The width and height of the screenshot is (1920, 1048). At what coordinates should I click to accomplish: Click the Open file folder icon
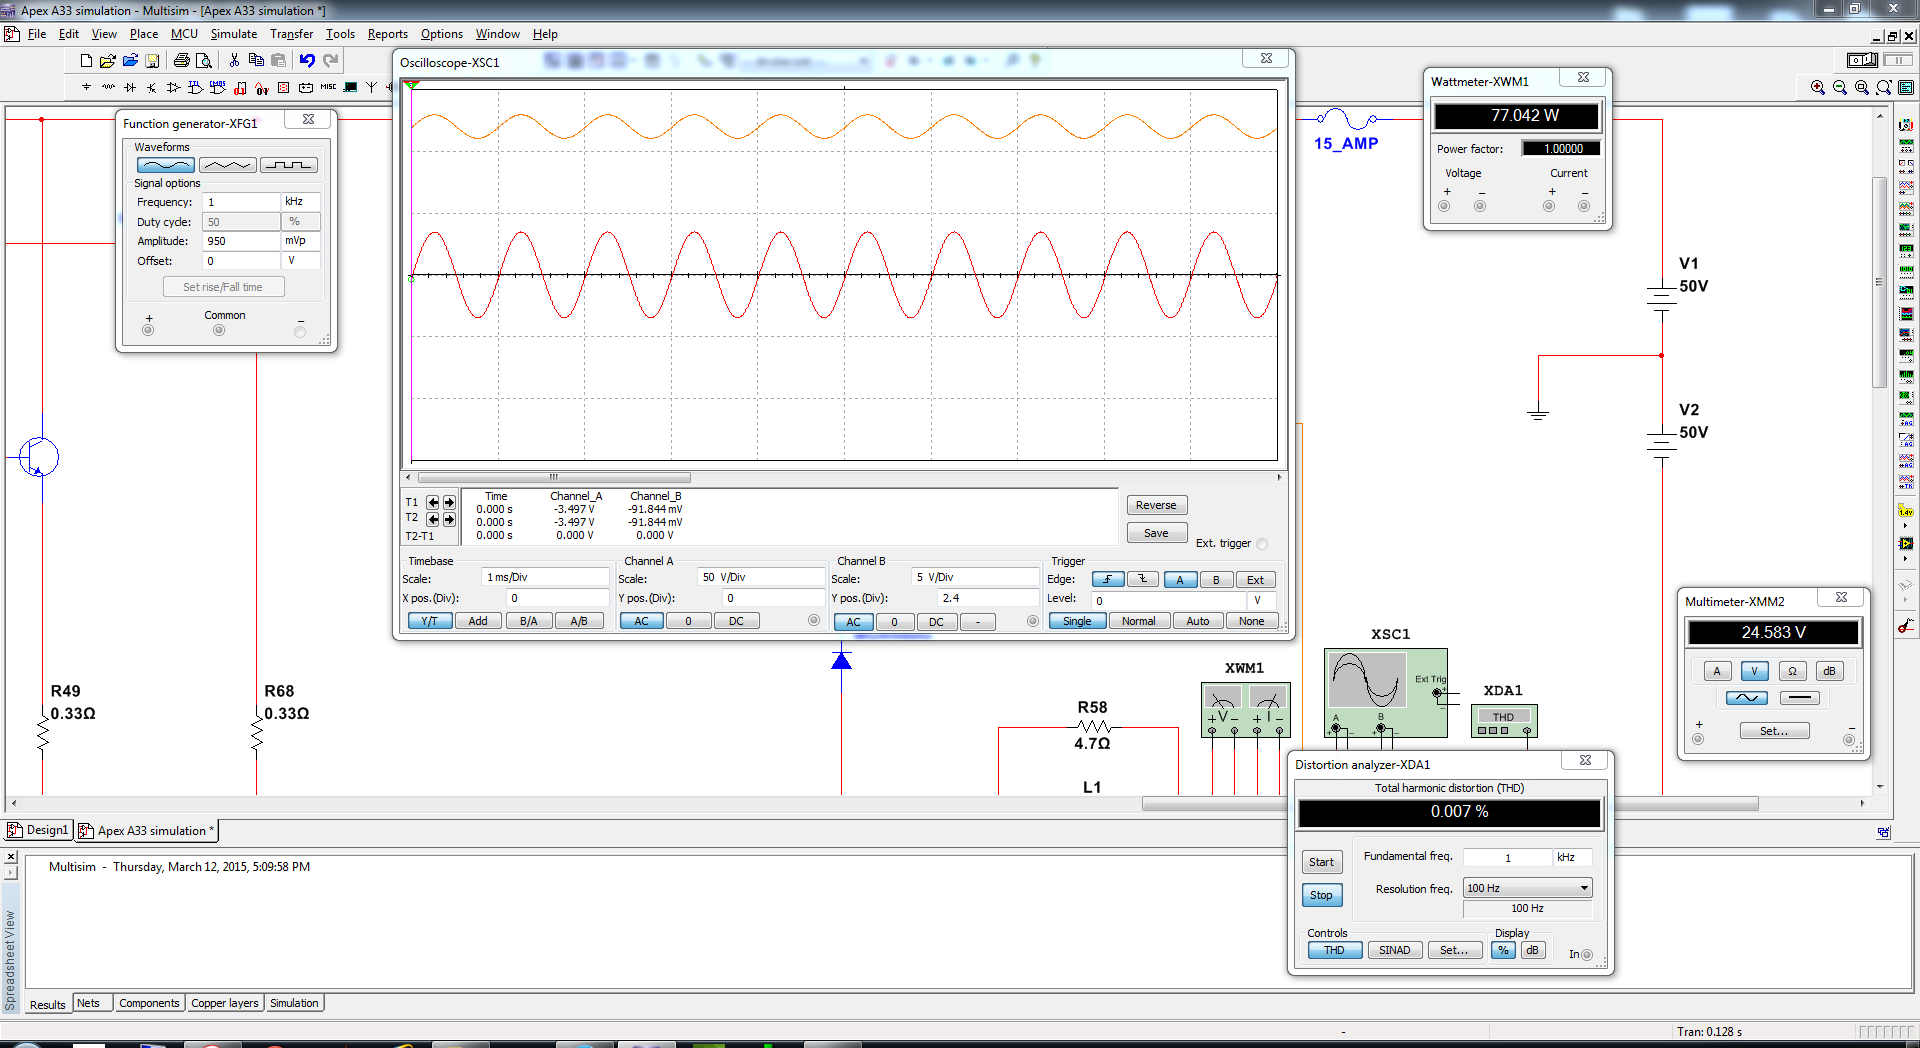coord(108,60)
